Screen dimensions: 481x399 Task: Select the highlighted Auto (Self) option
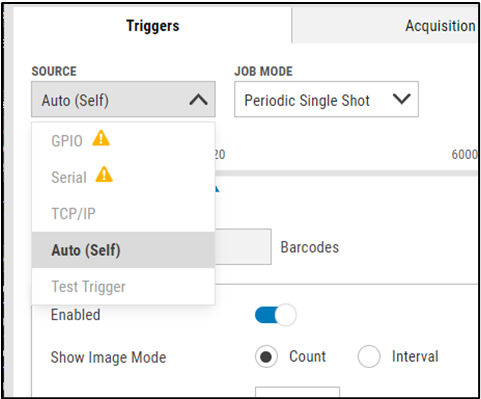point(123,250)
